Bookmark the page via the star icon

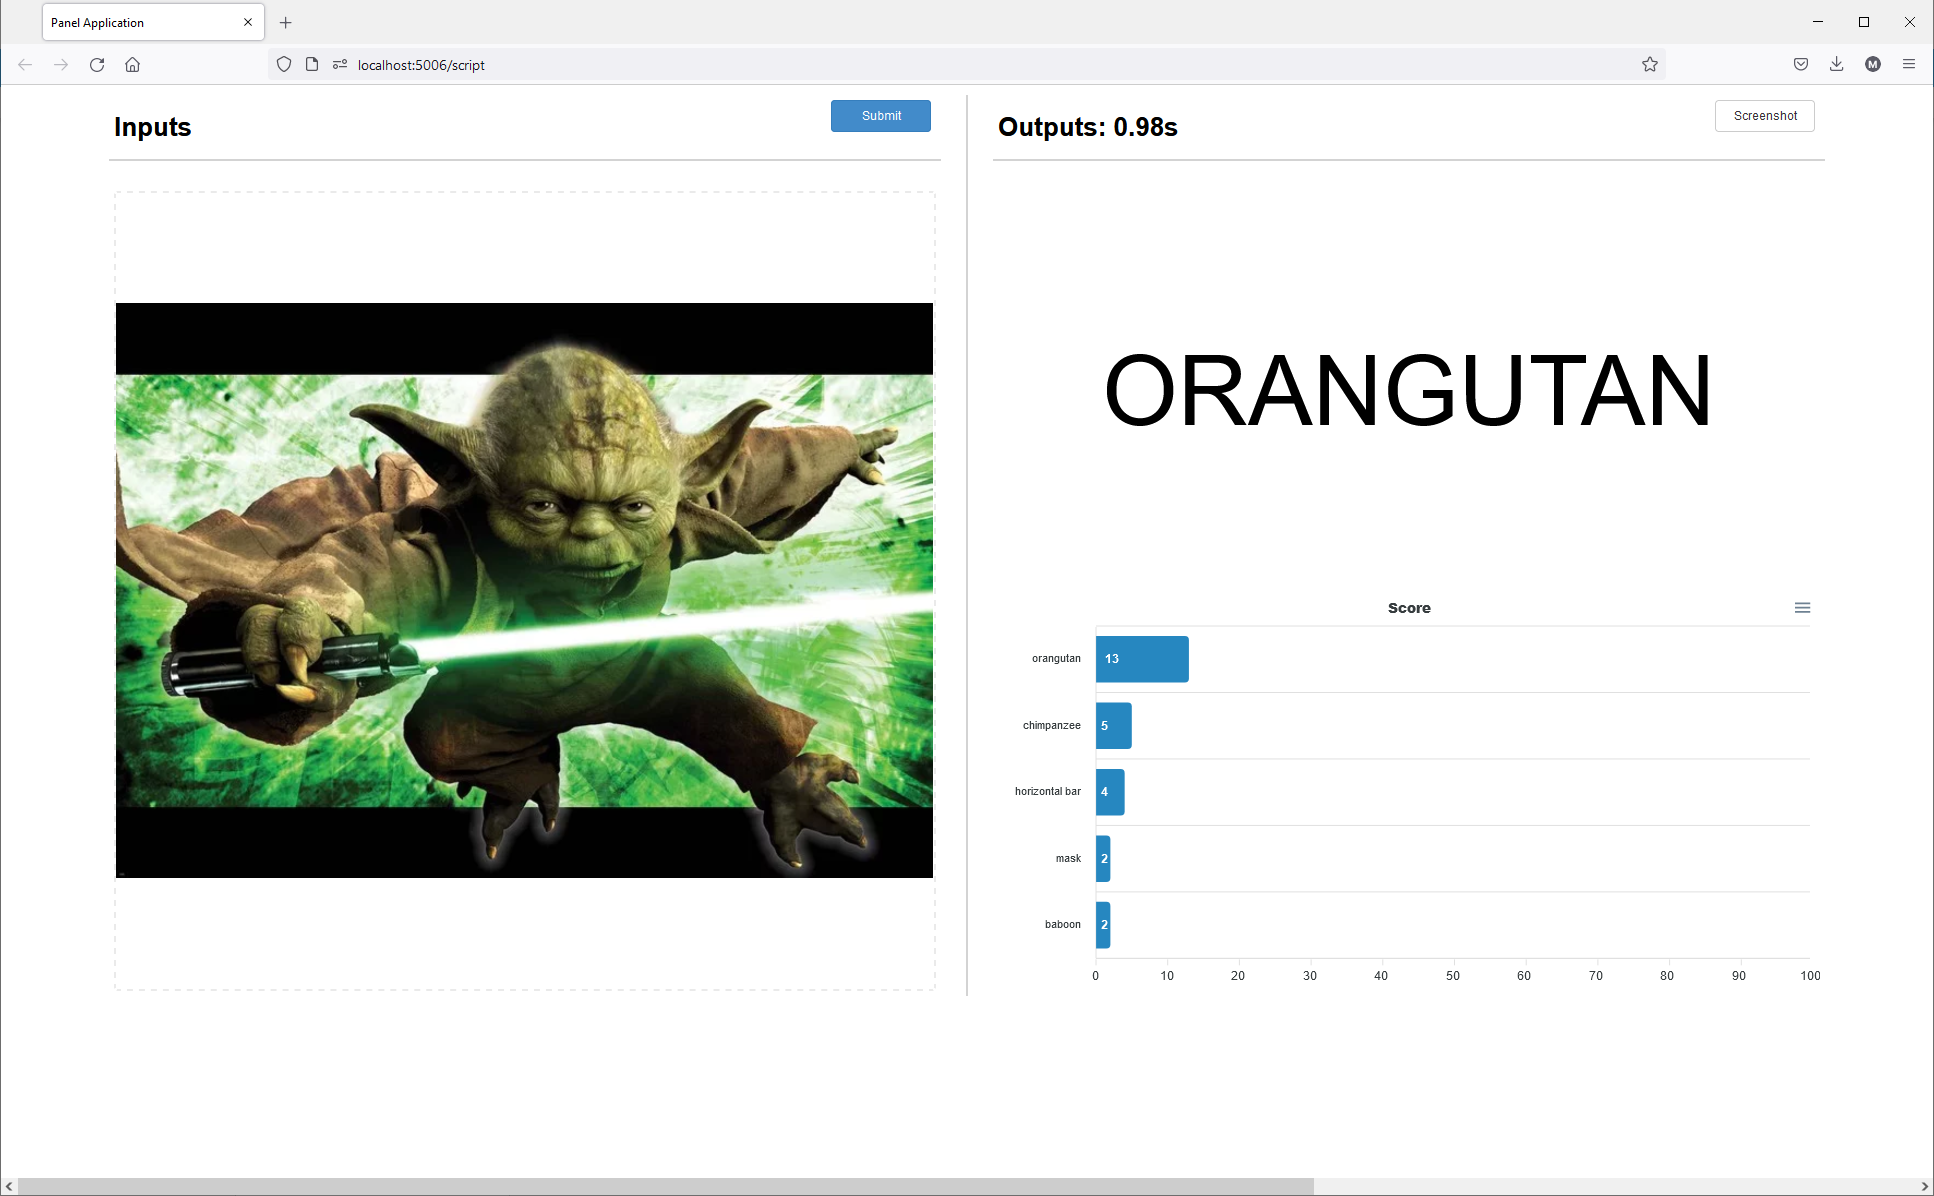(x=1650, y=64)
